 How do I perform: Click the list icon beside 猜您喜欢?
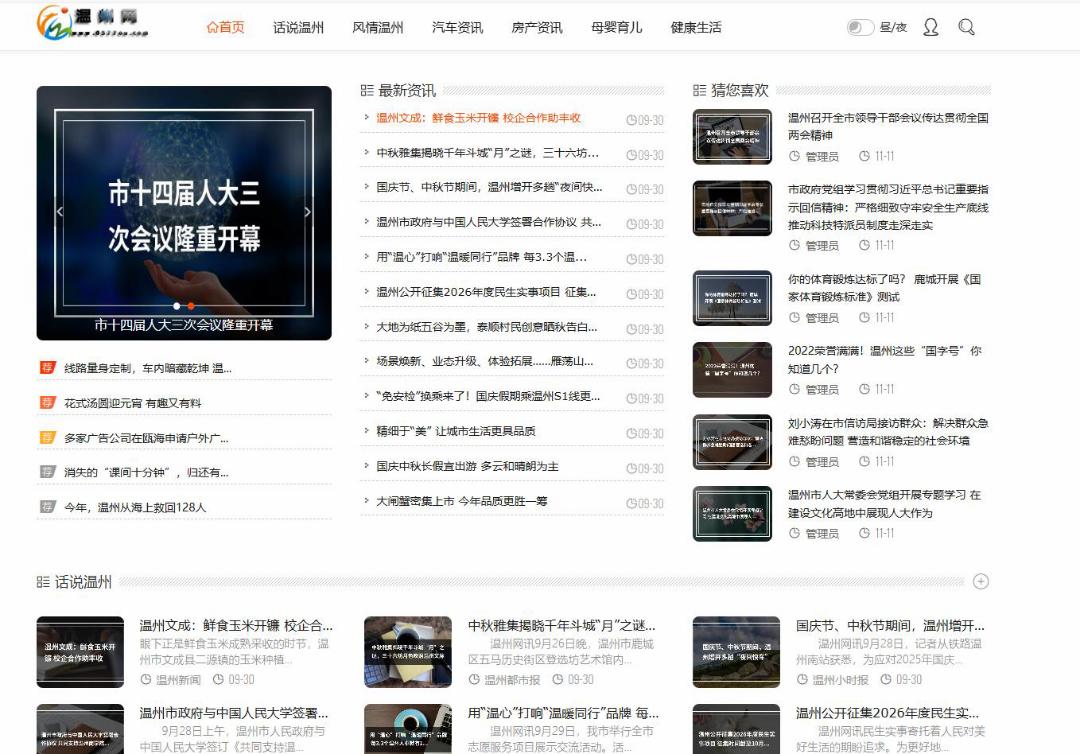point(699,90)
